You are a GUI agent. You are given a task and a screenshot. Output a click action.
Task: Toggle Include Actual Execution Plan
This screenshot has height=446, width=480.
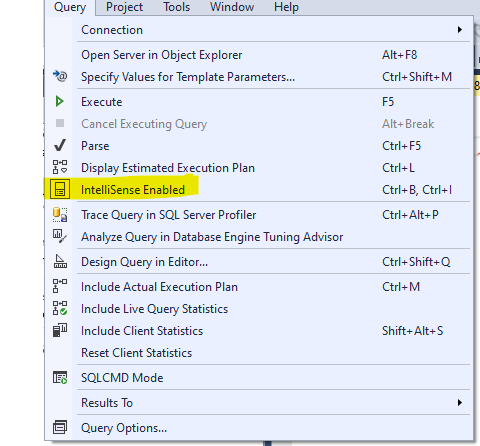258,287
